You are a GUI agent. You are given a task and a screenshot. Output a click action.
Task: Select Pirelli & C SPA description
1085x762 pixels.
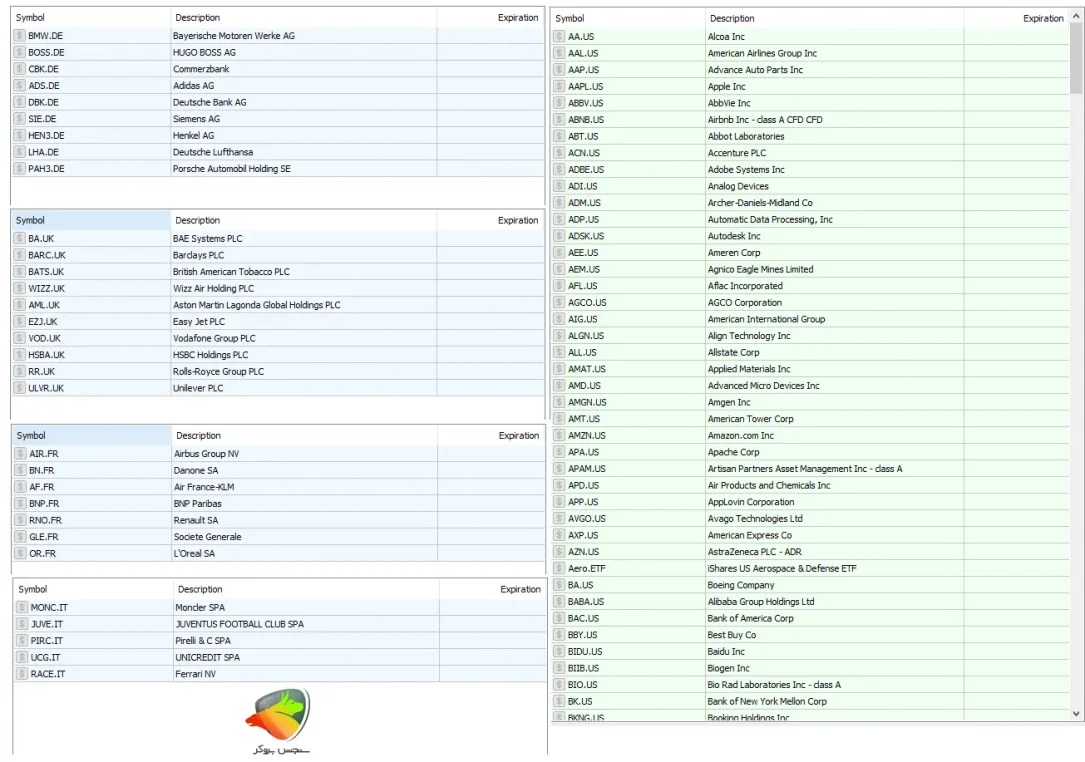203,640
